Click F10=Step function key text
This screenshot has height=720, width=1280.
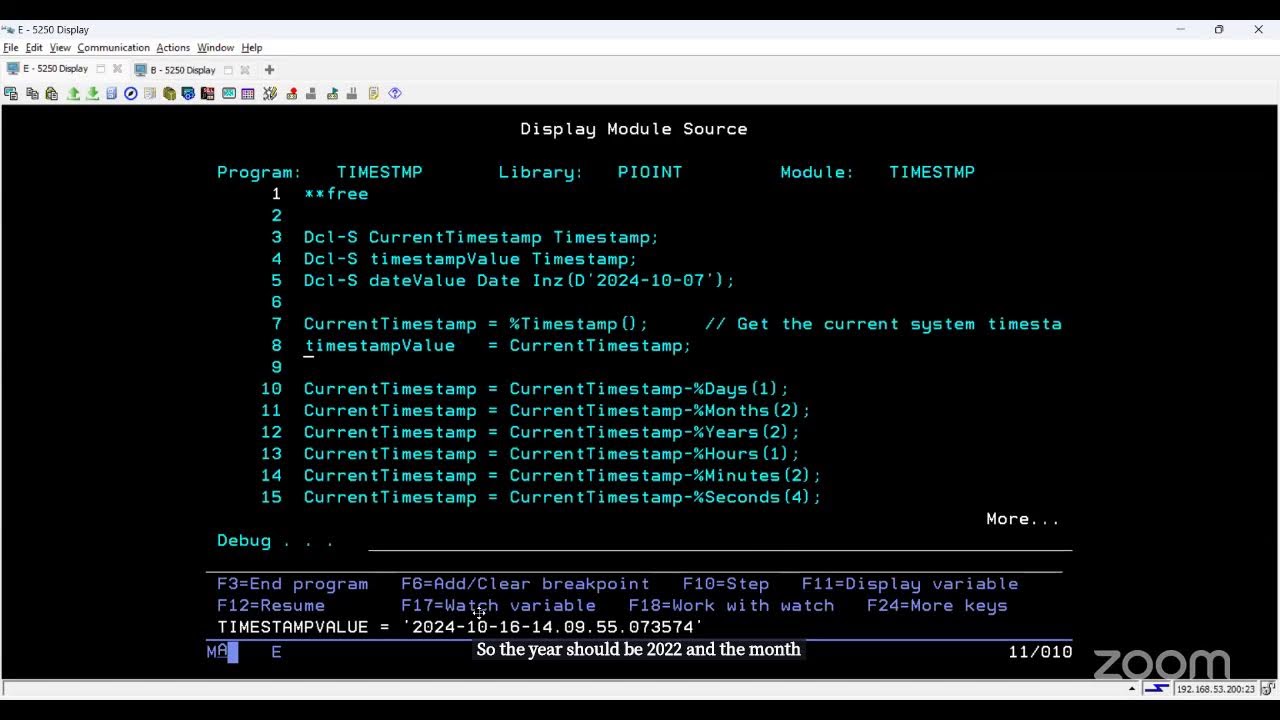click(x=726, y=584)
